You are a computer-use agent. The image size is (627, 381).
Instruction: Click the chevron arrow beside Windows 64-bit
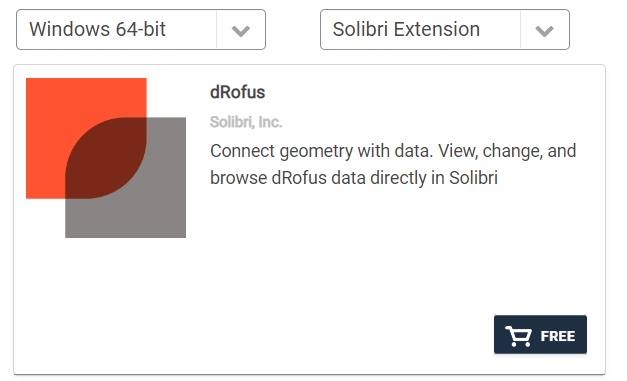coord(241,30)
